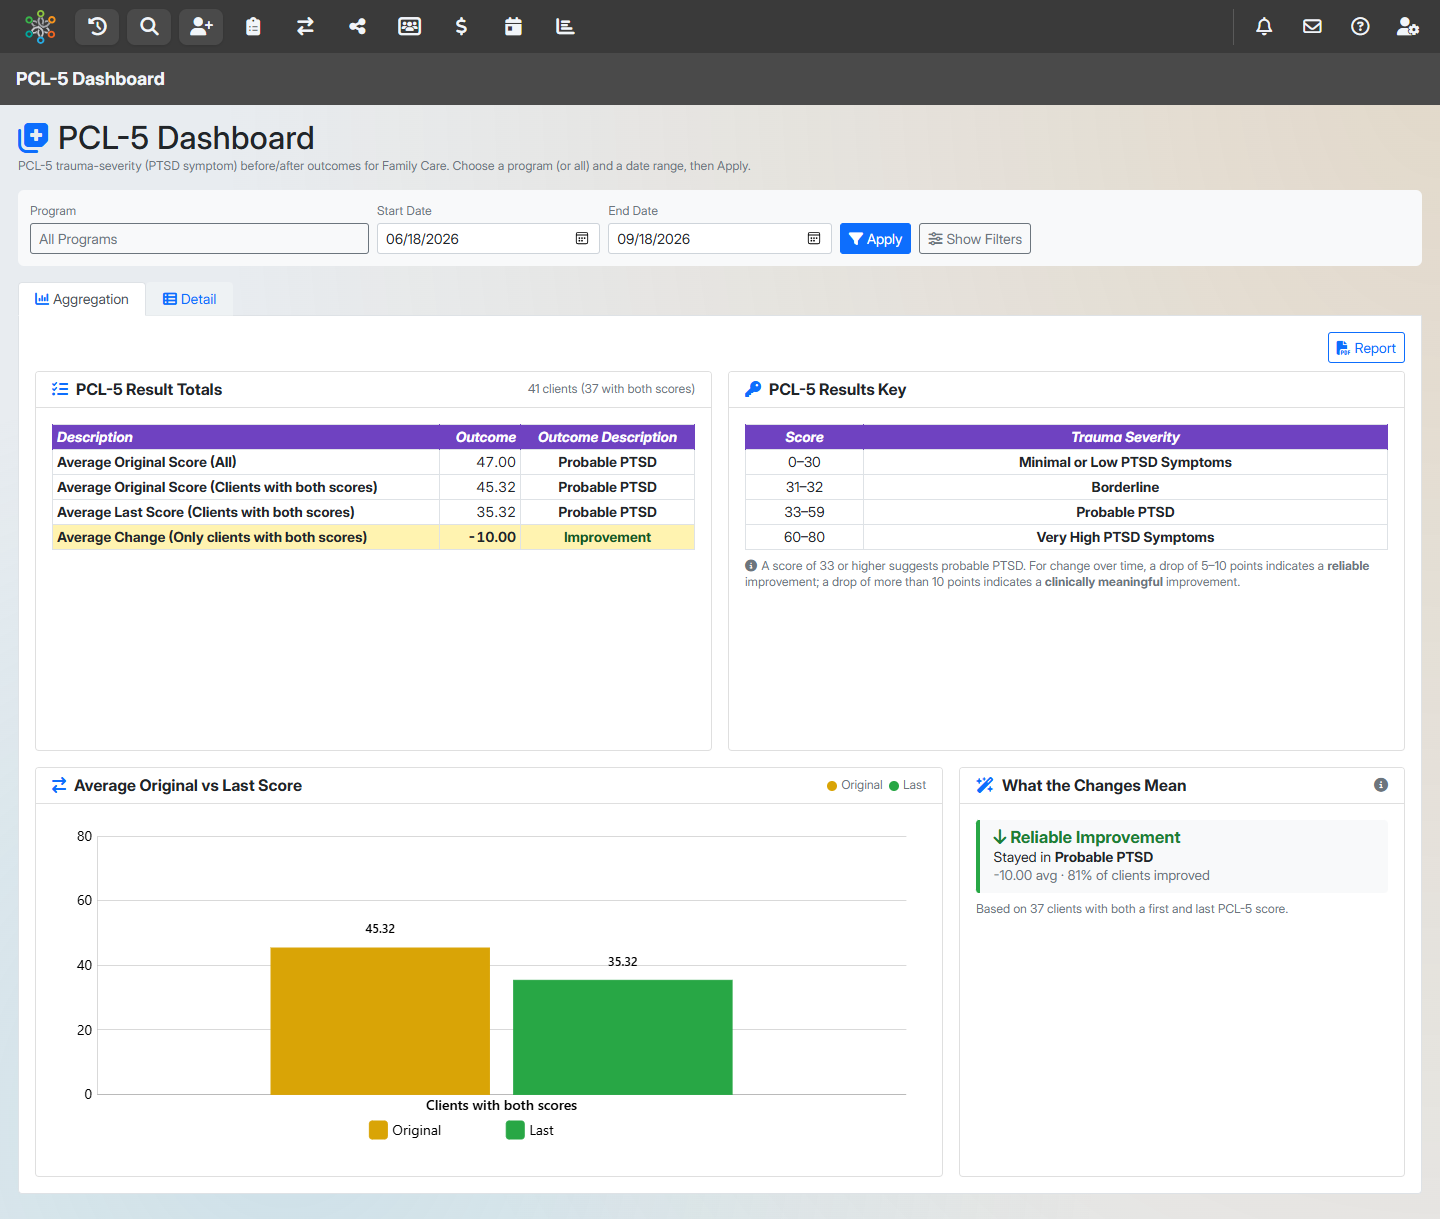
Task: Toggle the Original legend box below chart
Action: 405,1130
